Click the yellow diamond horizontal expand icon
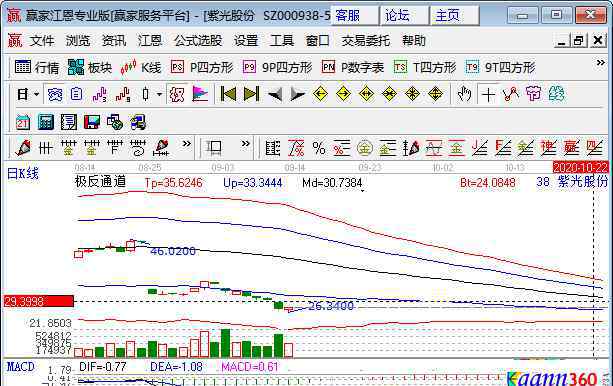 [x=366, y=94]
